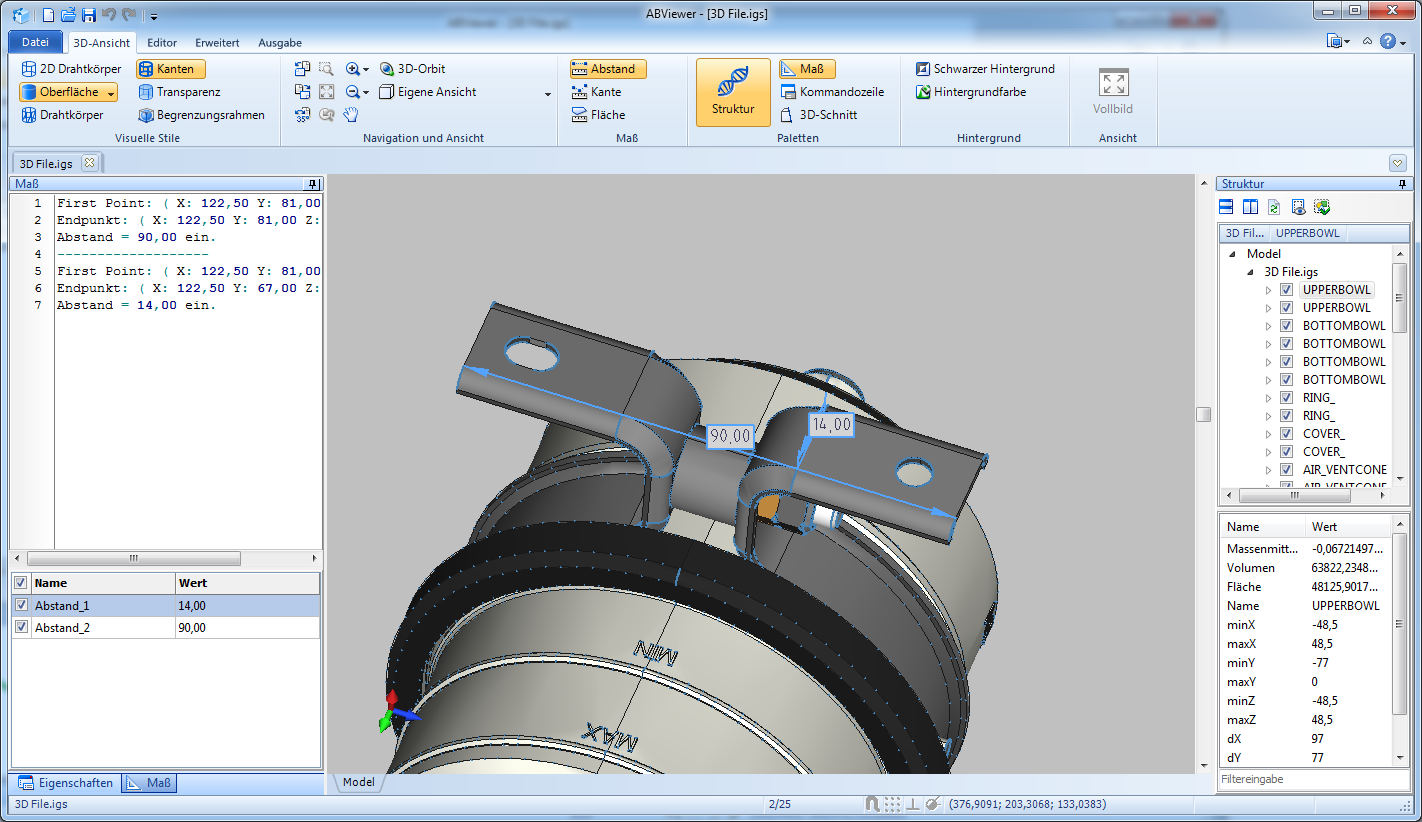Switch to the Eigenschaften panel tab

66,783
